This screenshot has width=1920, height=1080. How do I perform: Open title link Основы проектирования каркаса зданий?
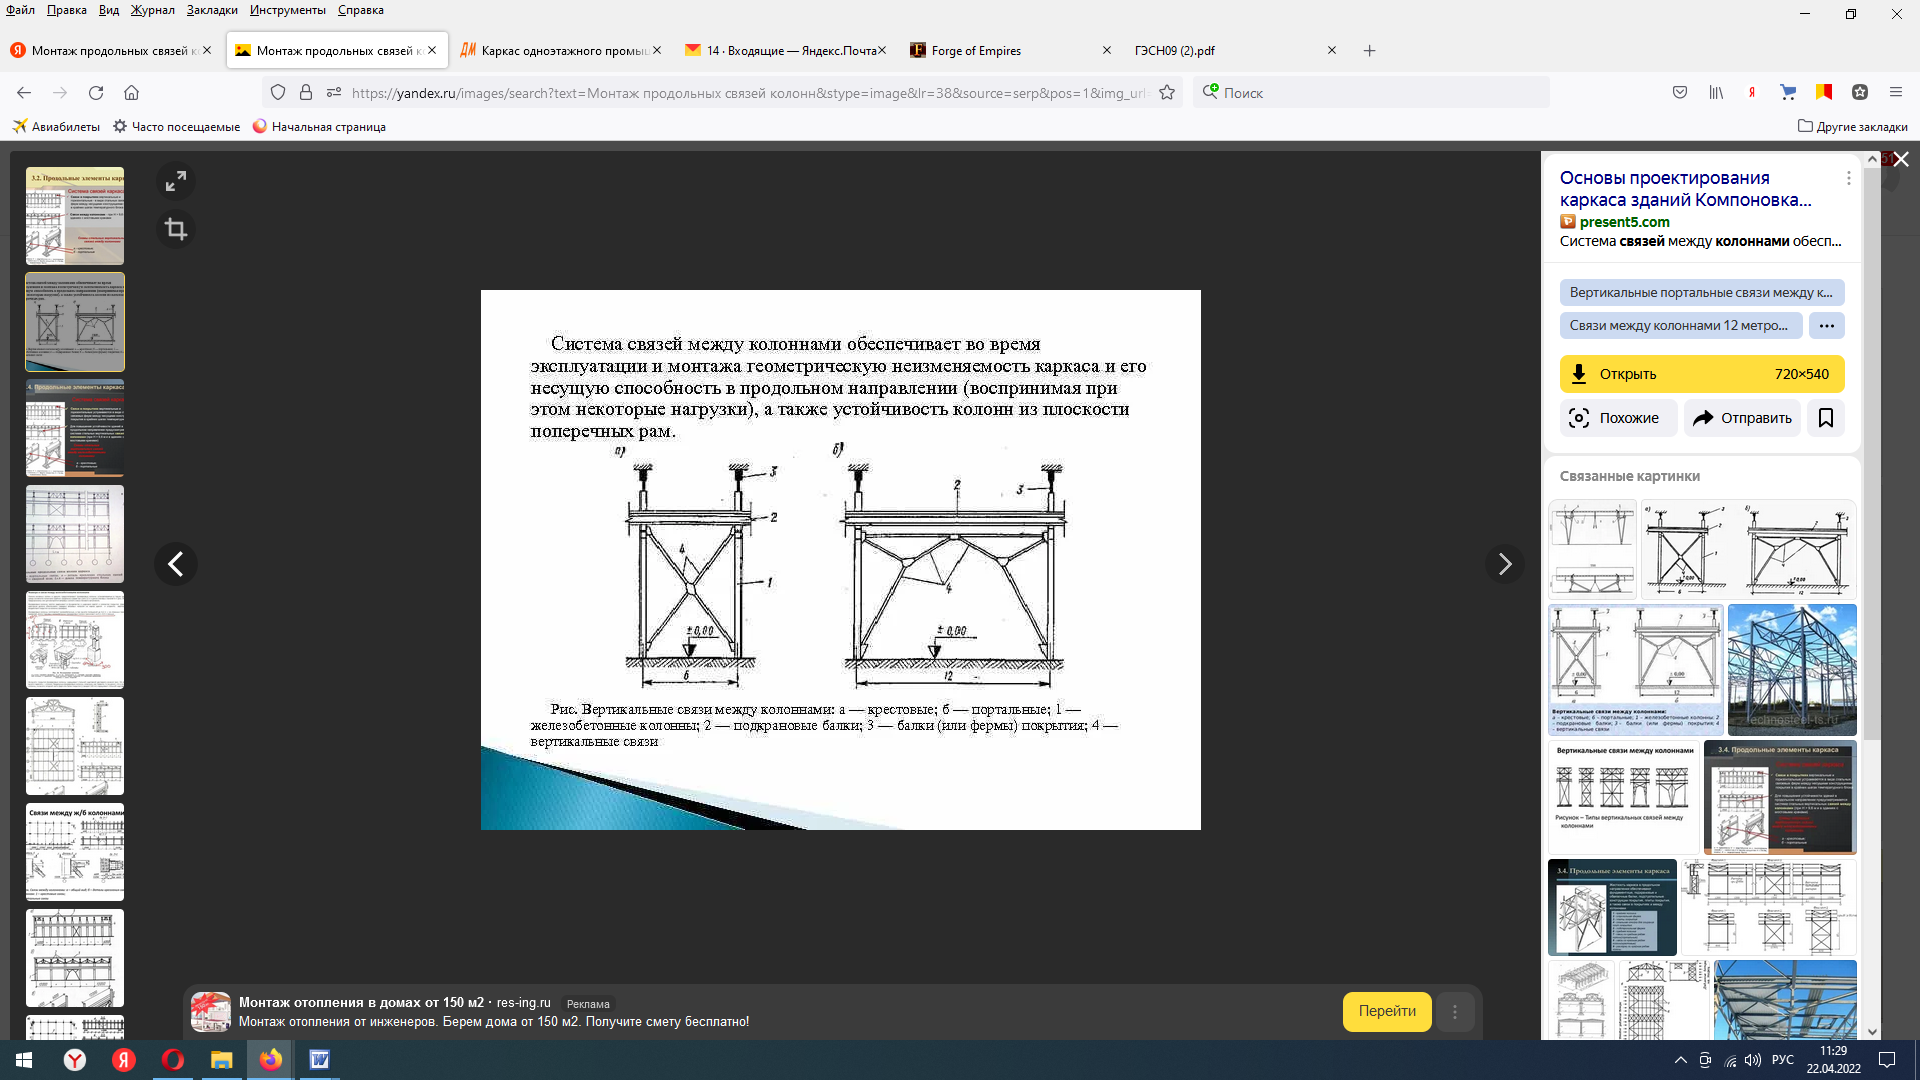click(1685, 189)
